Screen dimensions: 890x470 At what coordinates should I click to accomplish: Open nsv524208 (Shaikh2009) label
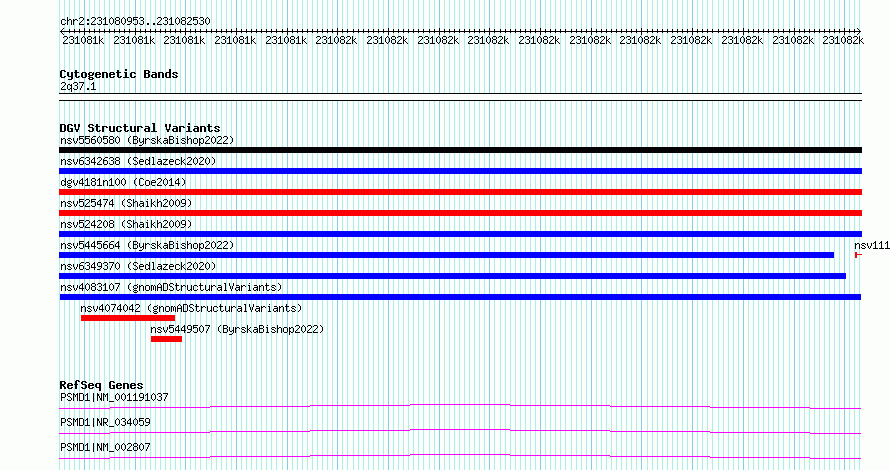point(126,224)
